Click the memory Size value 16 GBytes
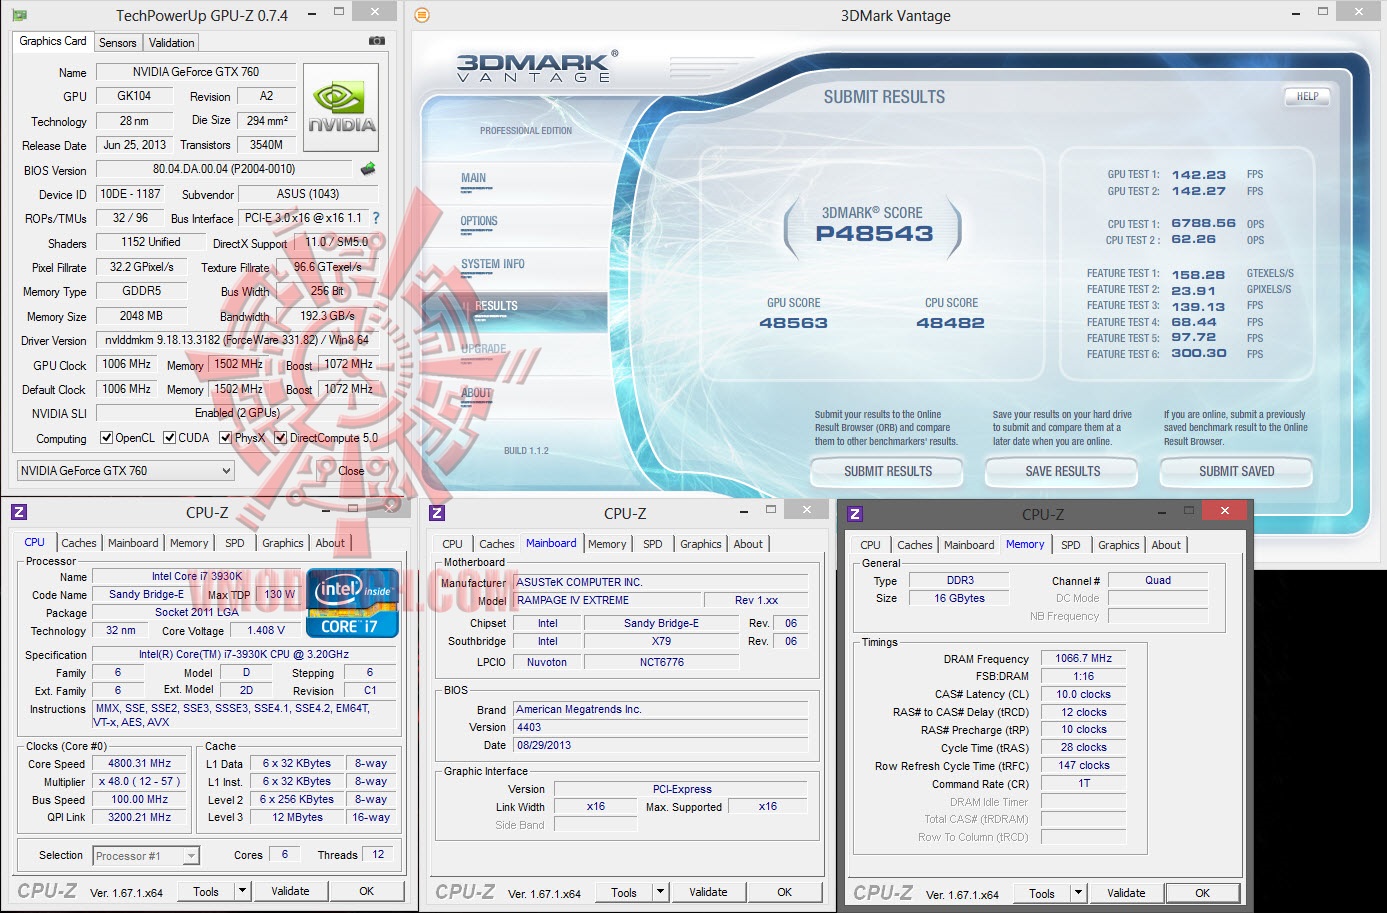This screenshot has height=913, width=1387. pos(959,598)
